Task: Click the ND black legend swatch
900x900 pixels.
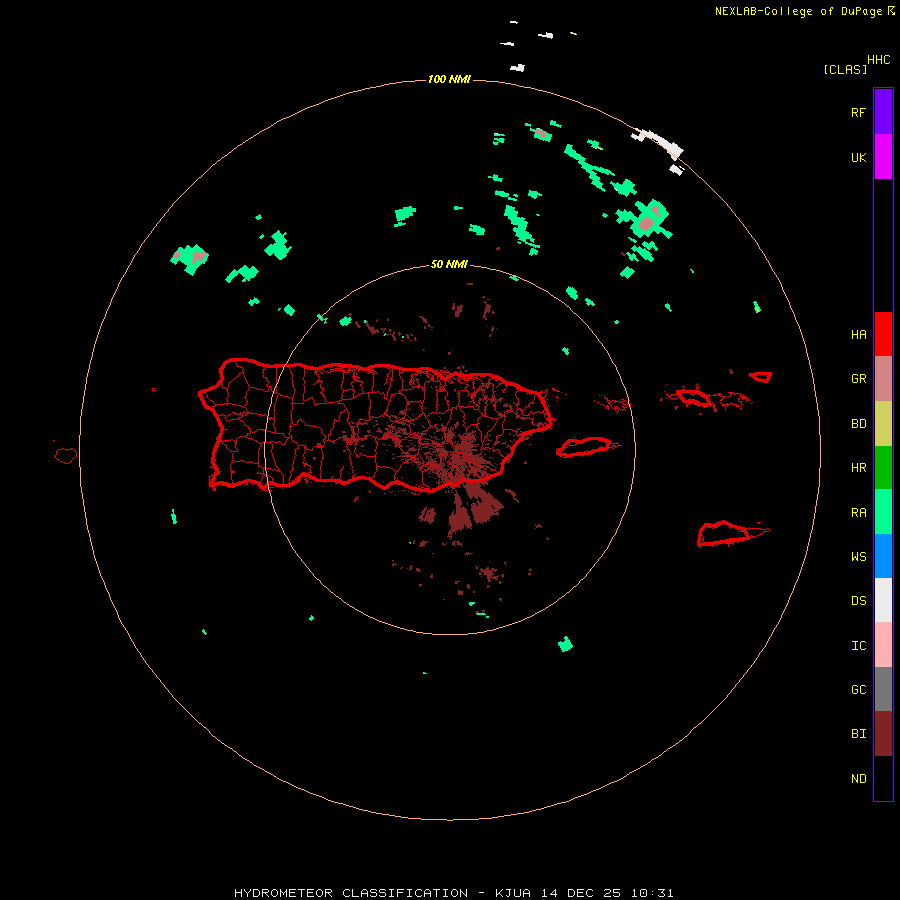Action: 883,778
